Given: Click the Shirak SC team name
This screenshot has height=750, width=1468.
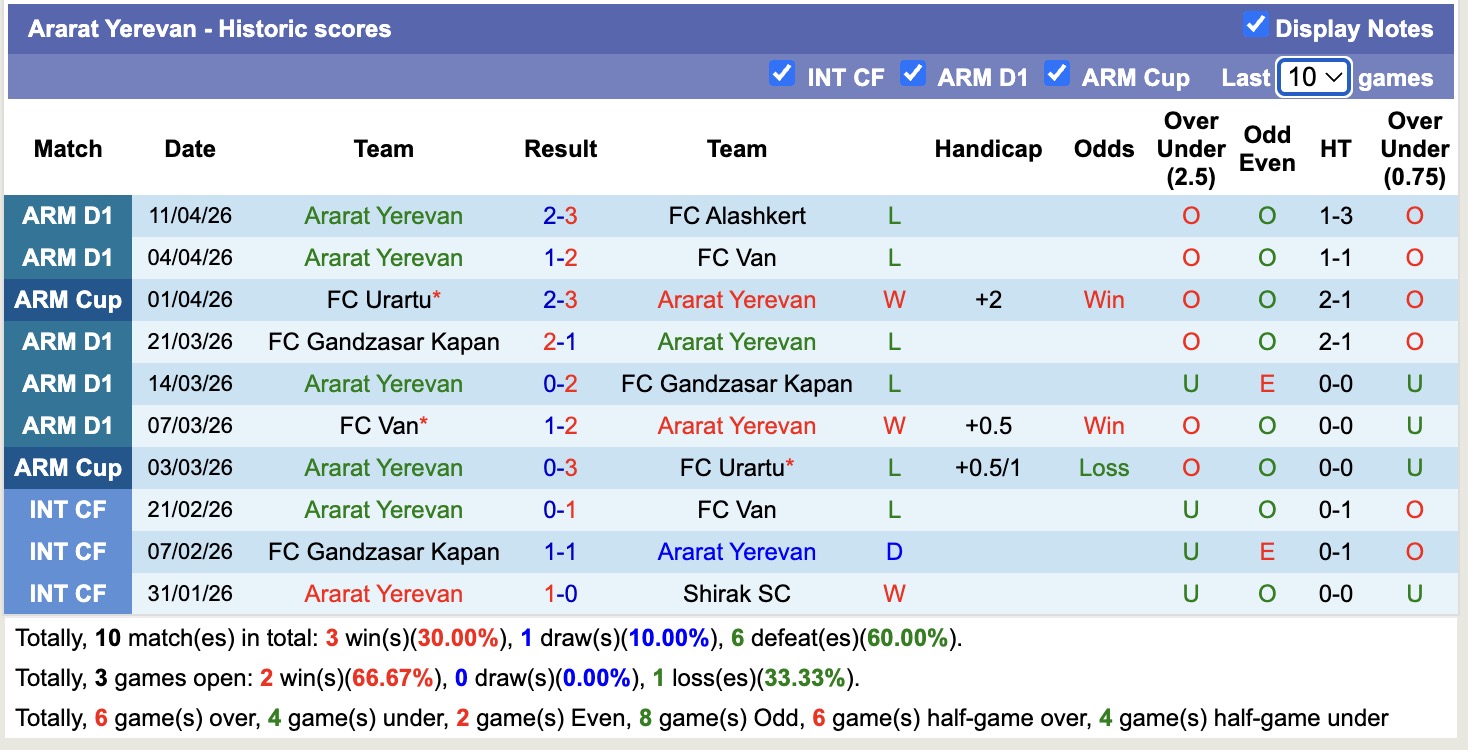Looking at the screenshot, I should pos(736,593).
